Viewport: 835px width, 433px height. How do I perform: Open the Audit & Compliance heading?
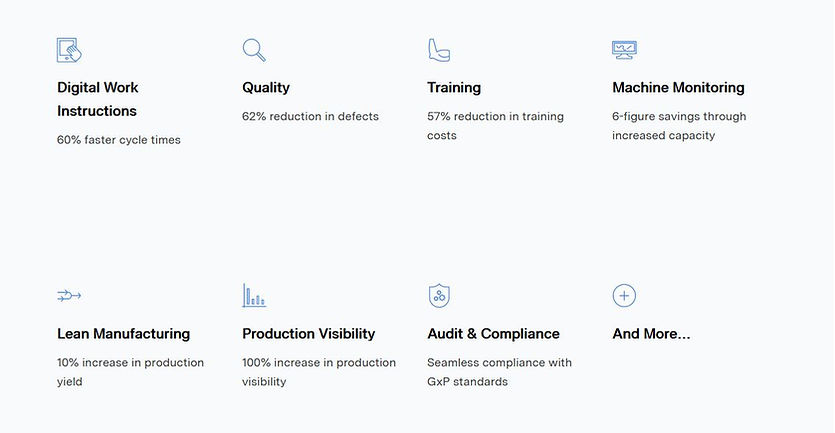(493, 333)
